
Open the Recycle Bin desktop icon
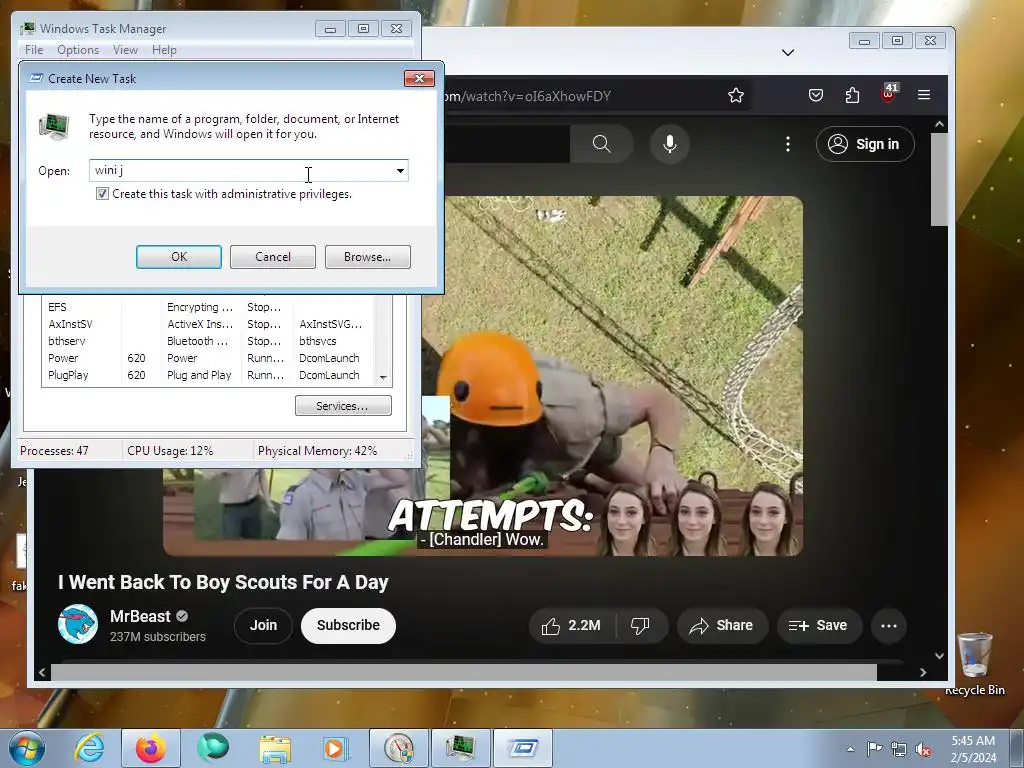click(x=974, y=663)
